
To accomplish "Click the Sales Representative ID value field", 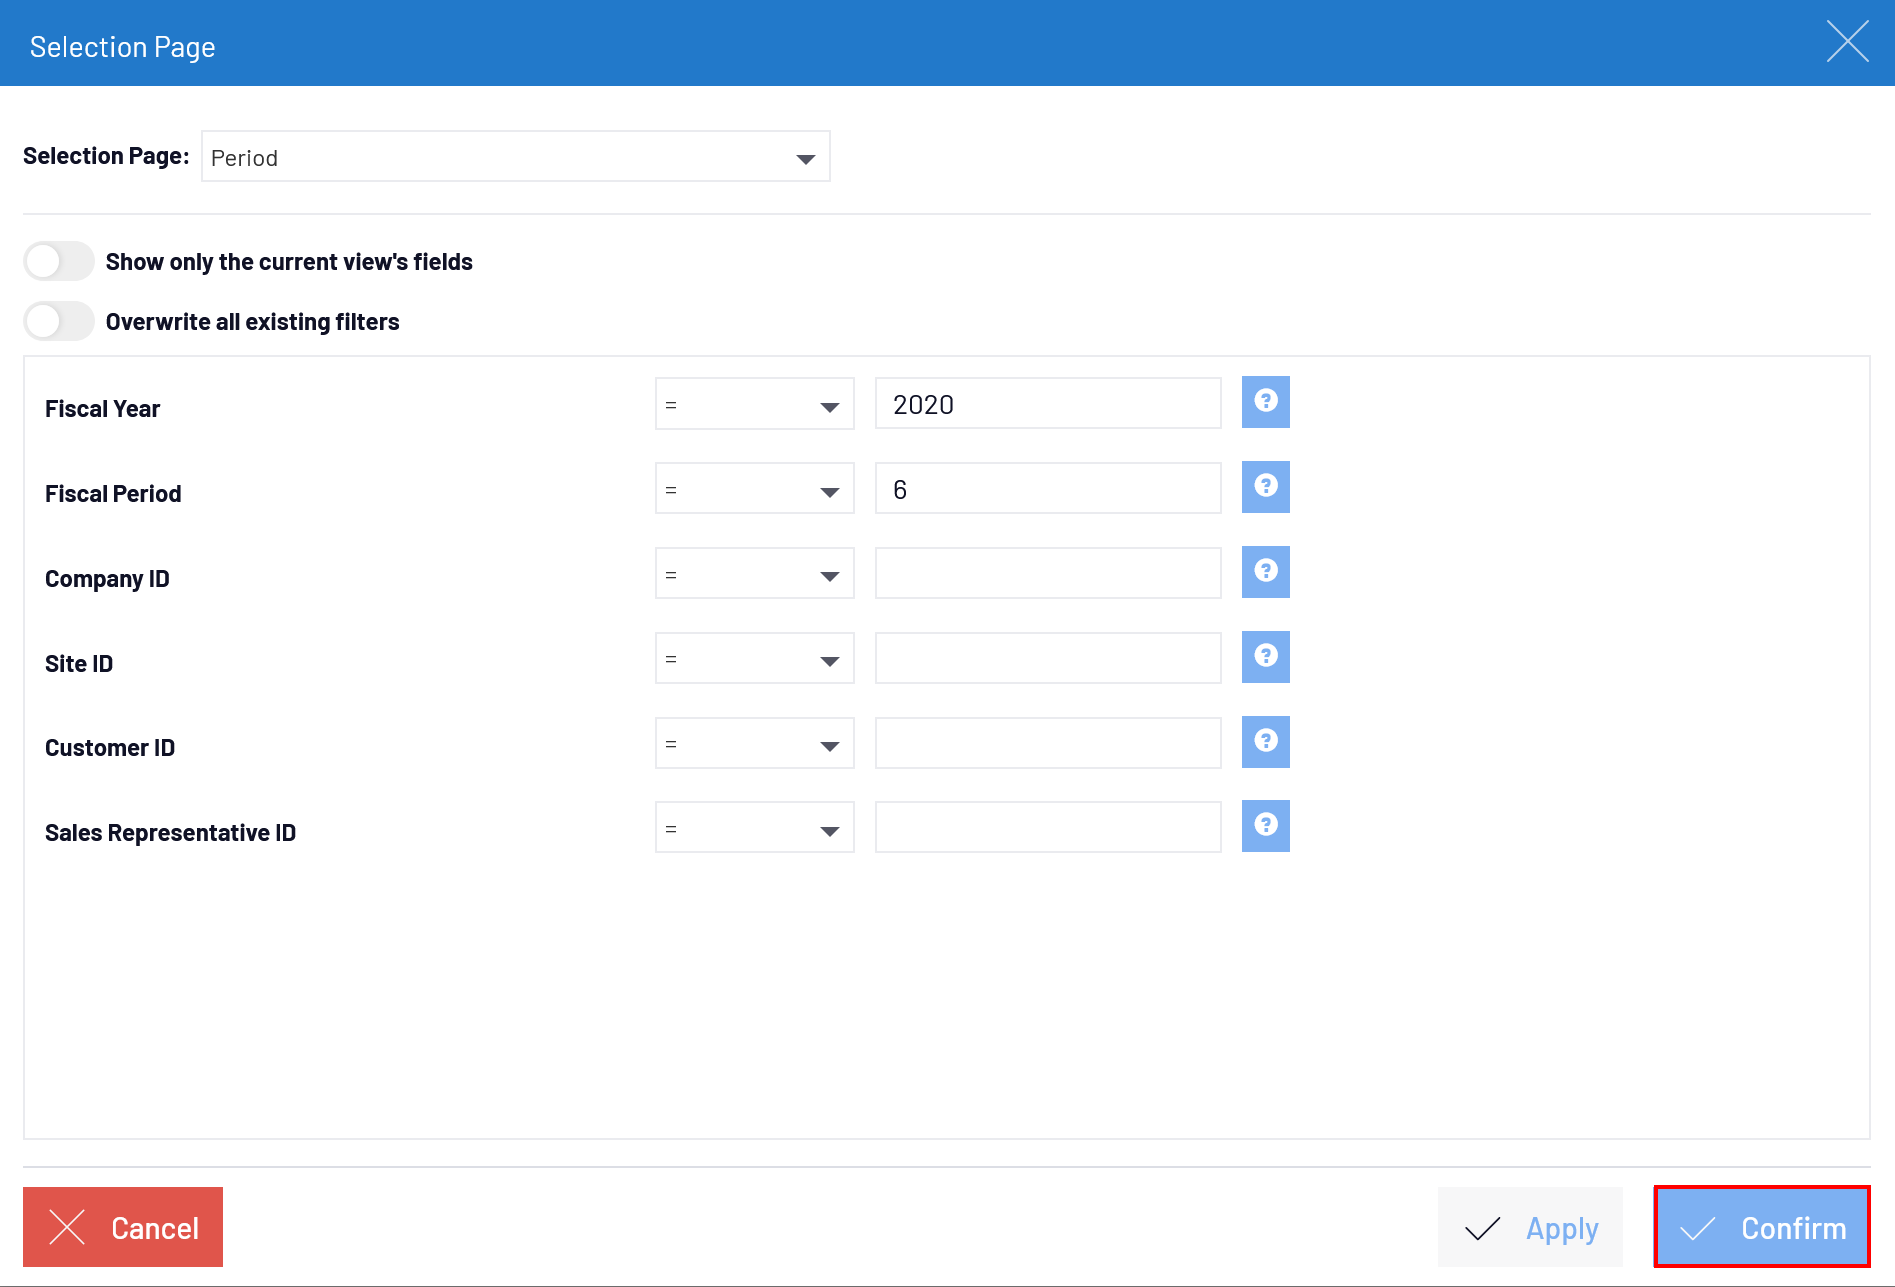I will (1047, 828).
